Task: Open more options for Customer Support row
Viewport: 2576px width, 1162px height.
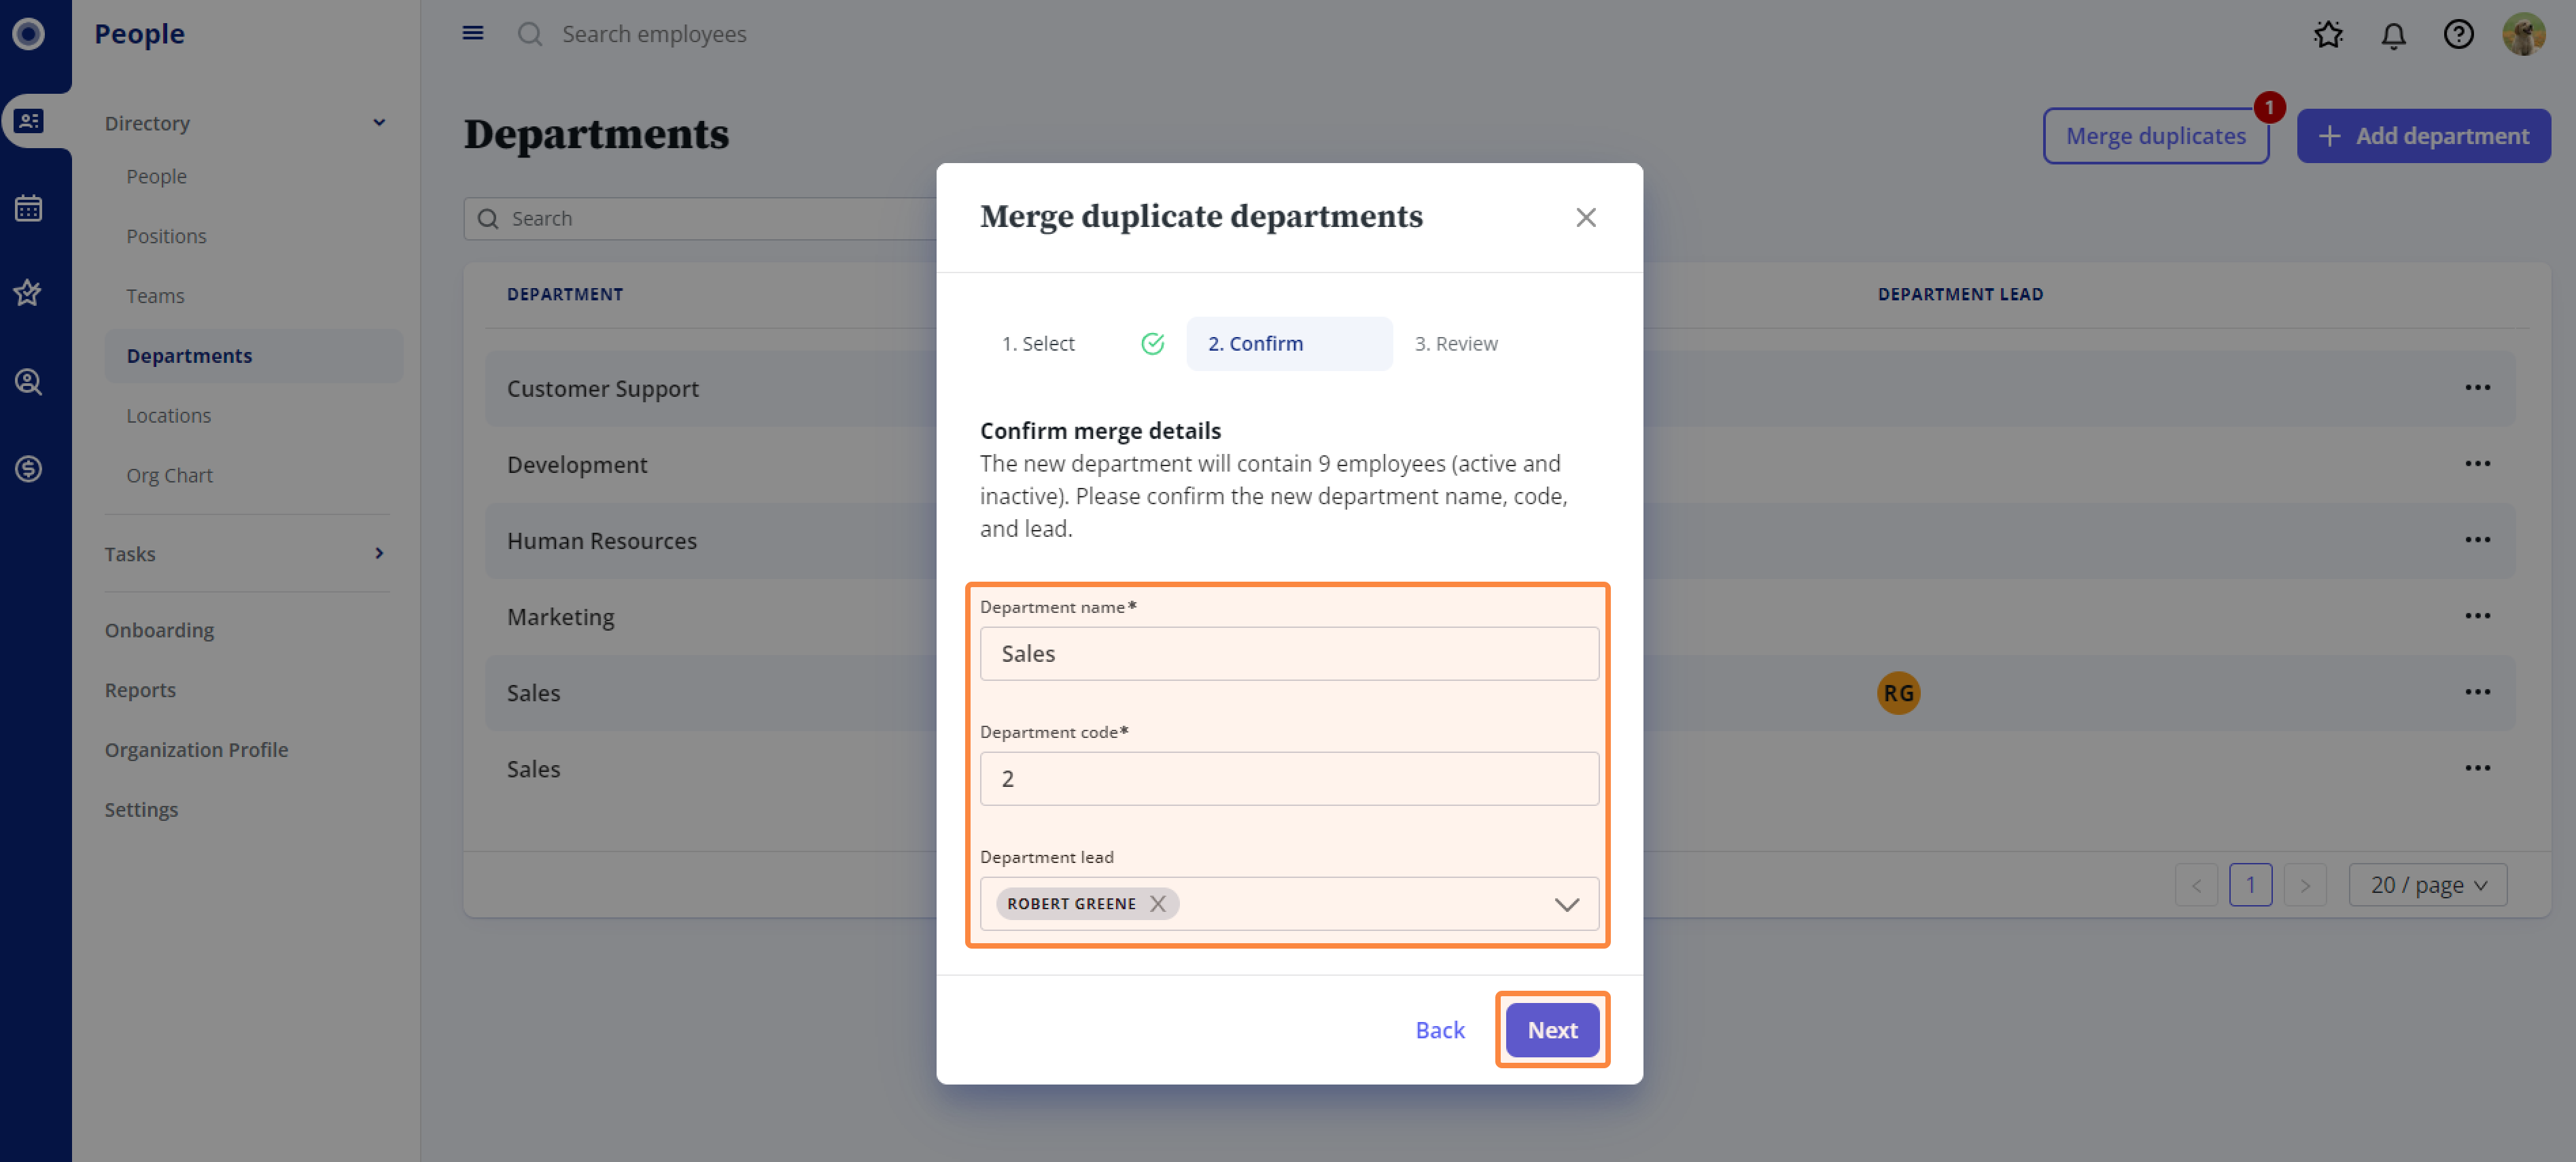Action: (x=2477, y=388)
